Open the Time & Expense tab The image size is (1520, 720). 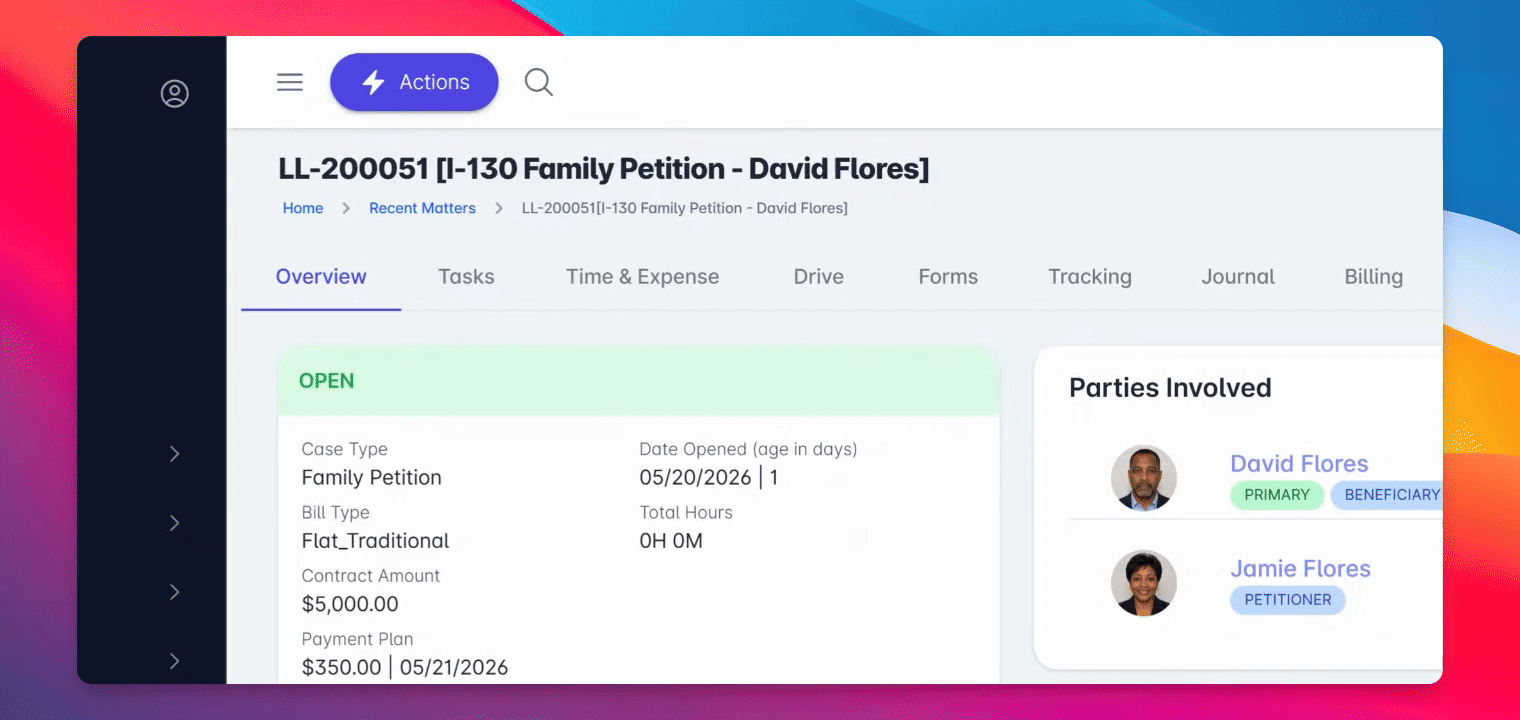click(x=642, y=277)
